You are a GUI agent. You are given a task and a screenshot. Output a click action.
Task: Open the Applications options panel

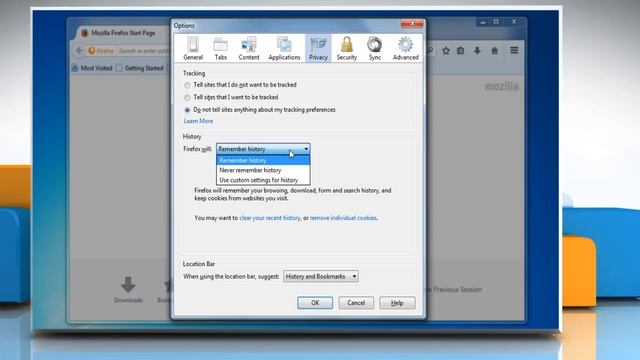click(x=284, y=49)
